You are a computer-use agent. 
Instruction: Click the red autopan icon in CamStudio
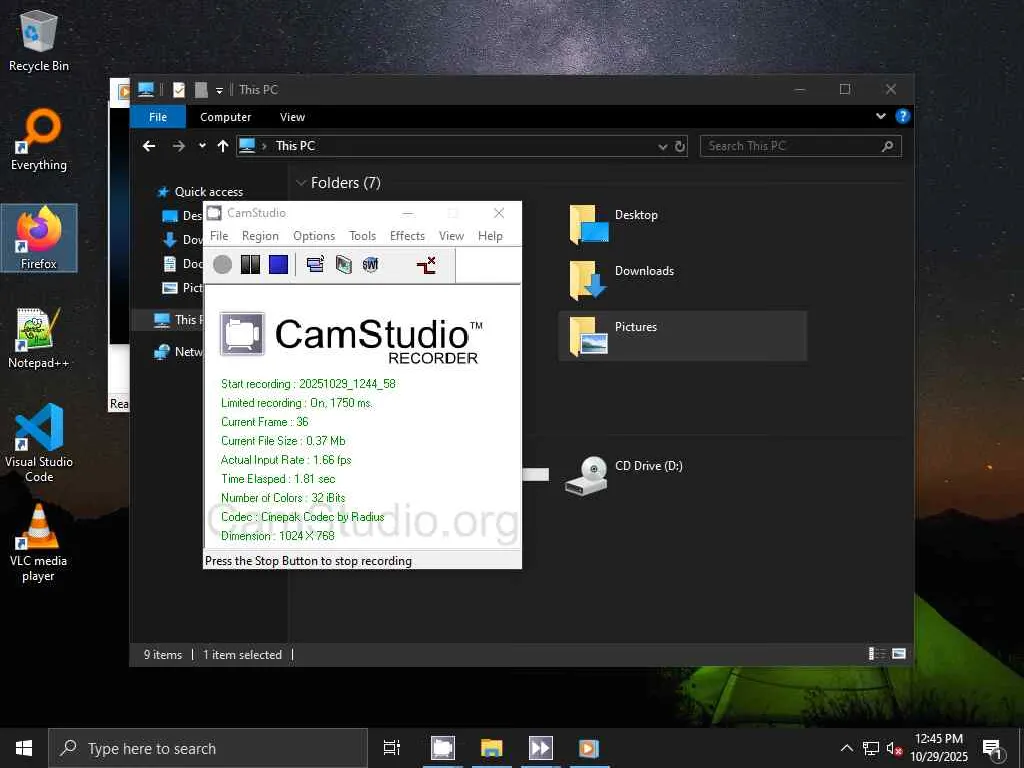426,264
